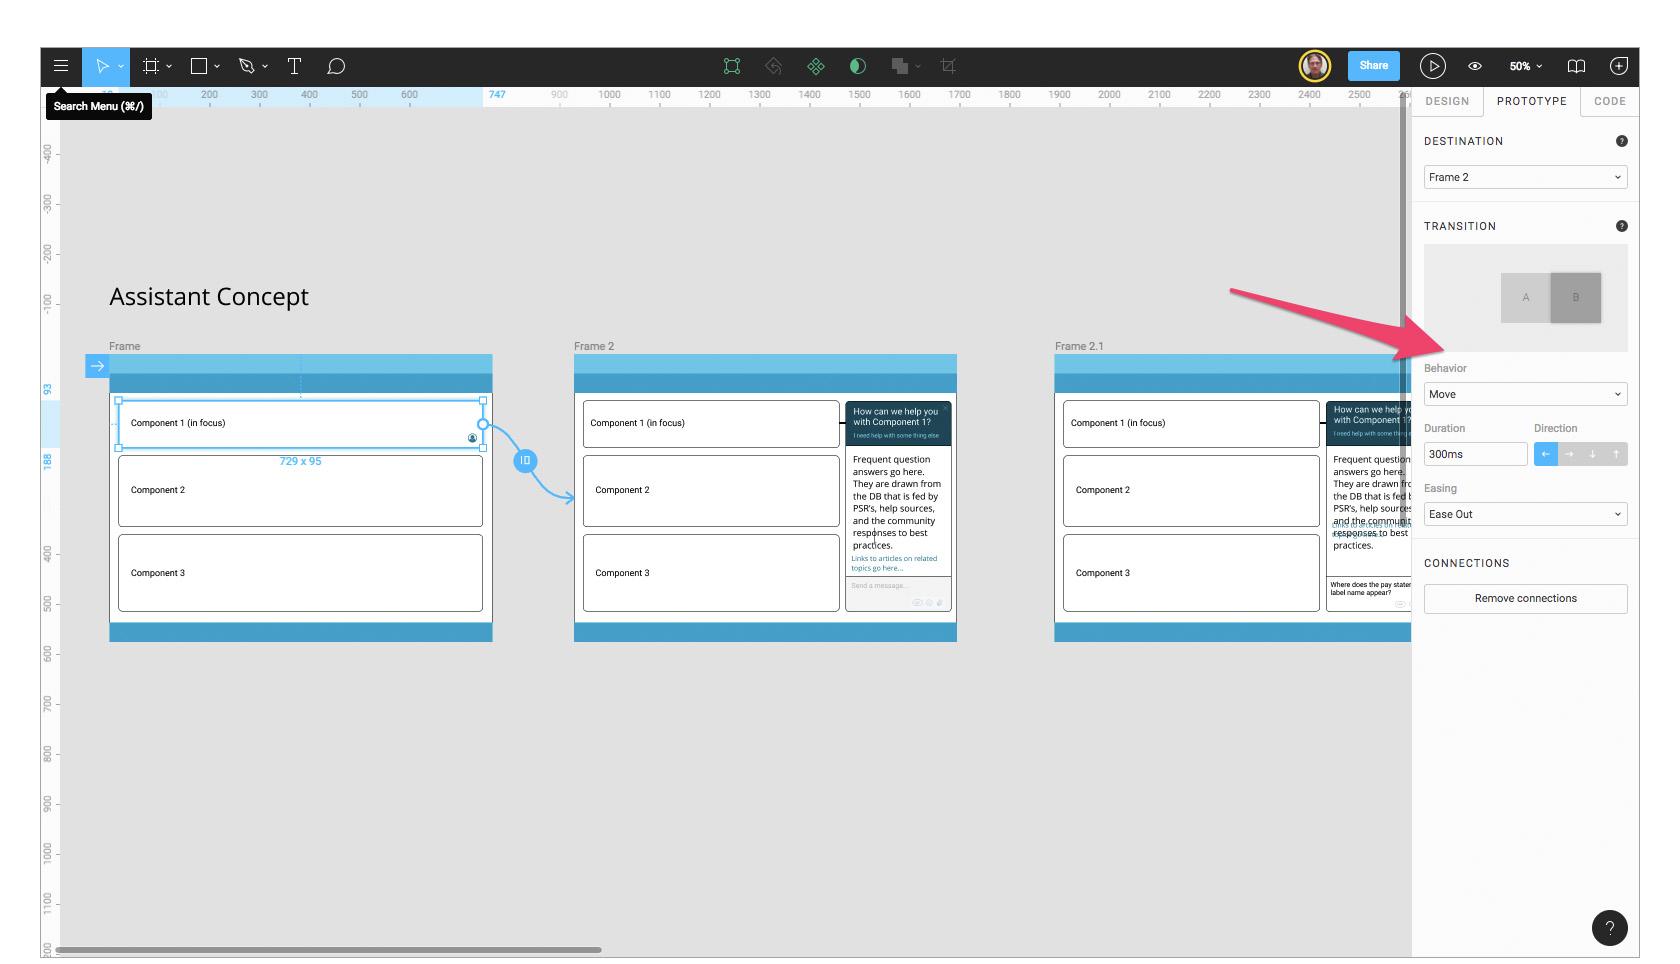The image size is (1680, 964).
Task: Open the 50% zoom menu
Action: [x=1521, y=66]
